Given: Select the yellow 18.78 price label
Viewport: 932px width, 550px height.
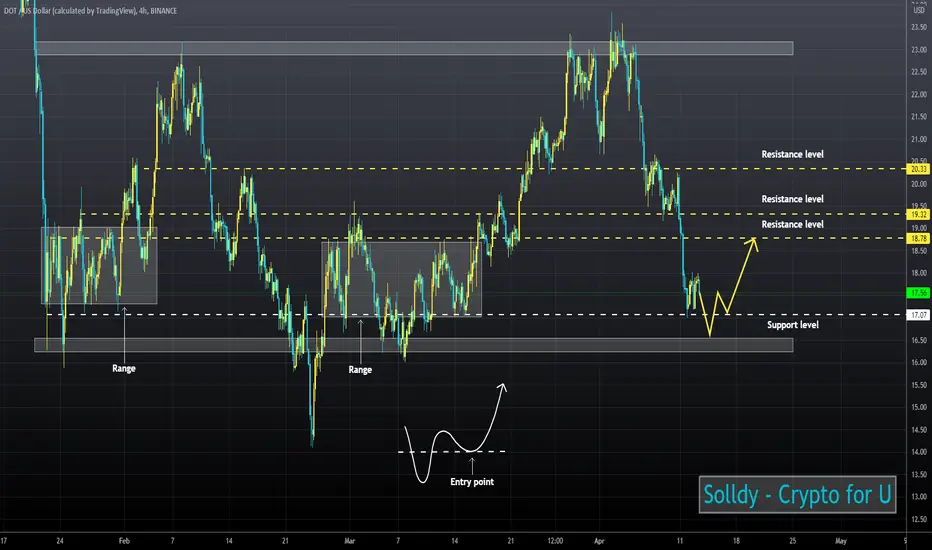Looking at the screenshot, I should 918,238.
